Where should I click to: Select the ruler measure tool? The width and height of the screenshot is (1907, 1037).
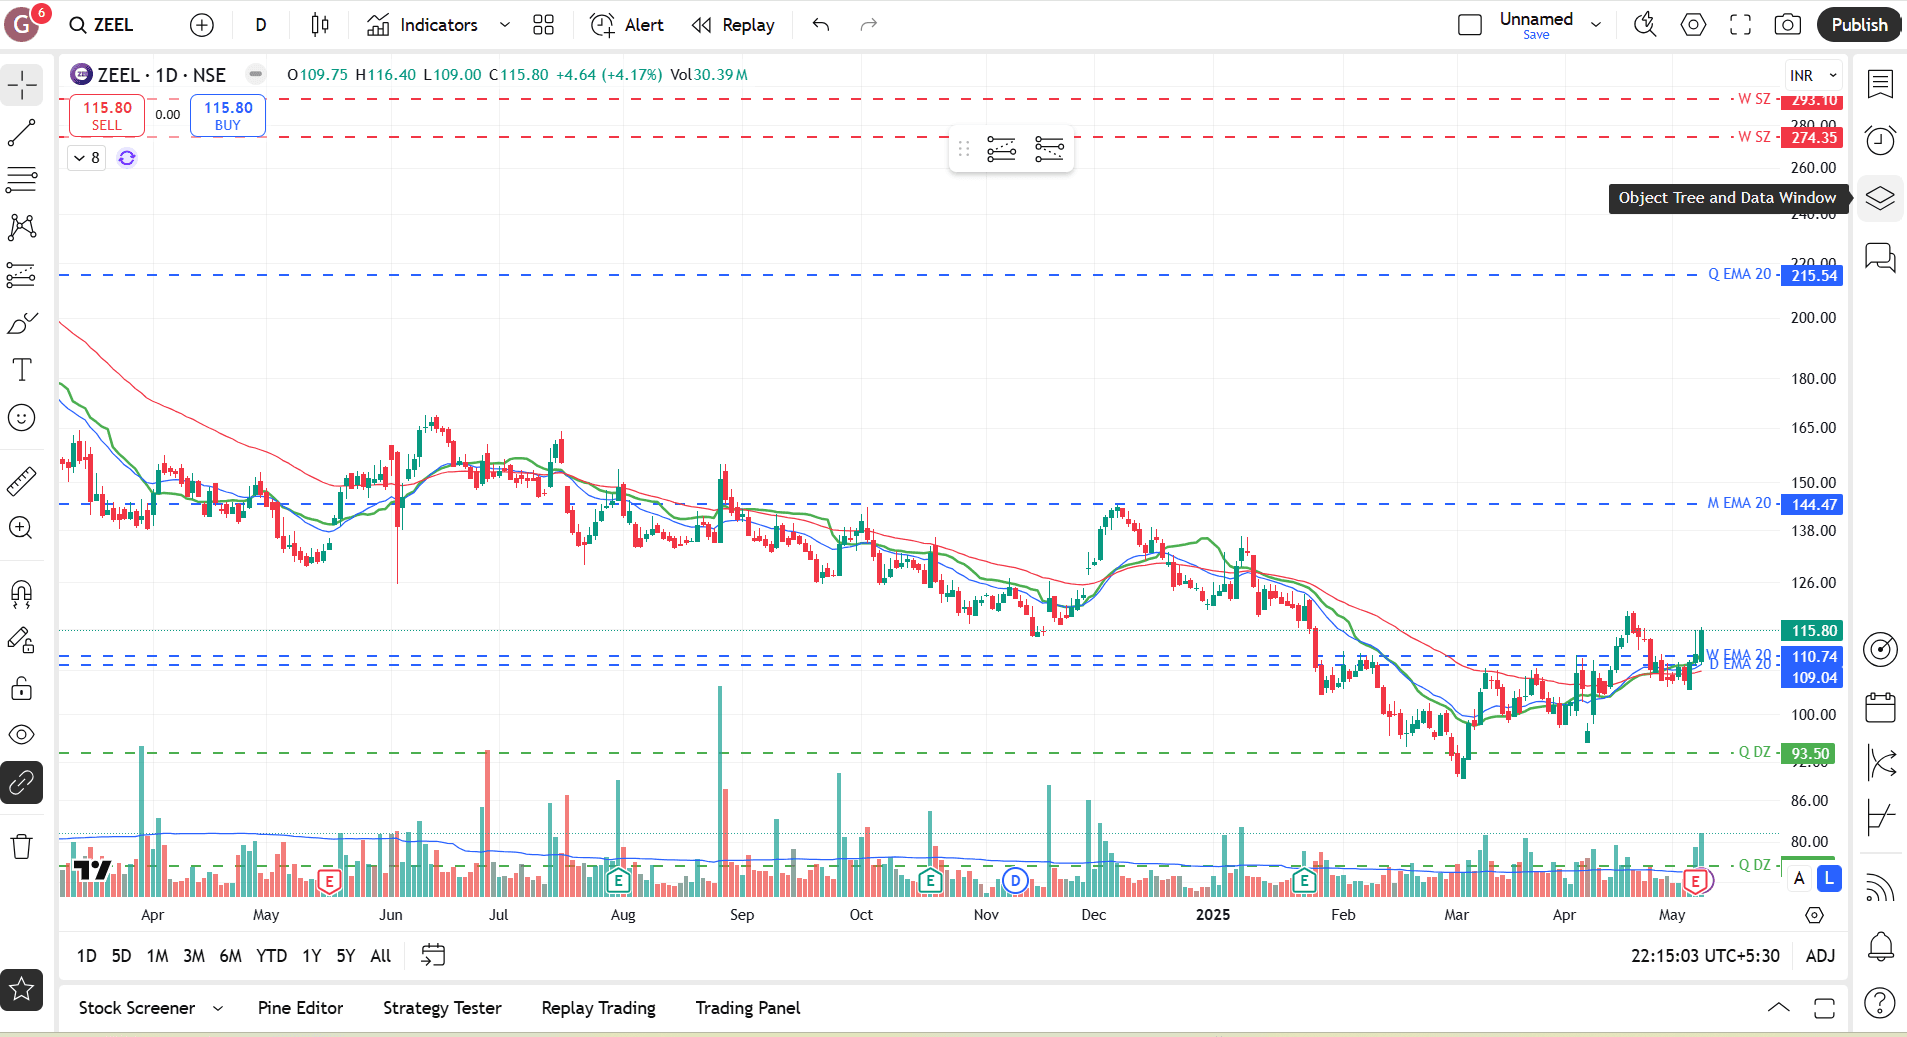click(22, 481)
